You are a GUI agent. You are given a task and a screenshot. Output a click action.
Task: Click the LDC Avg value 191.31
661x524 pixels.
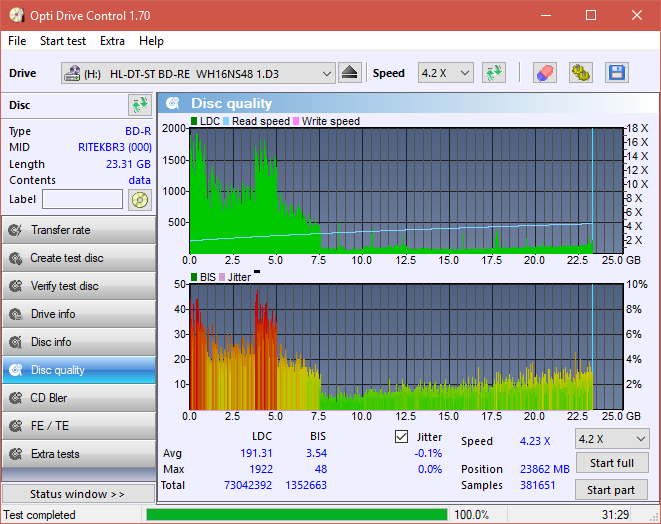pos(256,453)
